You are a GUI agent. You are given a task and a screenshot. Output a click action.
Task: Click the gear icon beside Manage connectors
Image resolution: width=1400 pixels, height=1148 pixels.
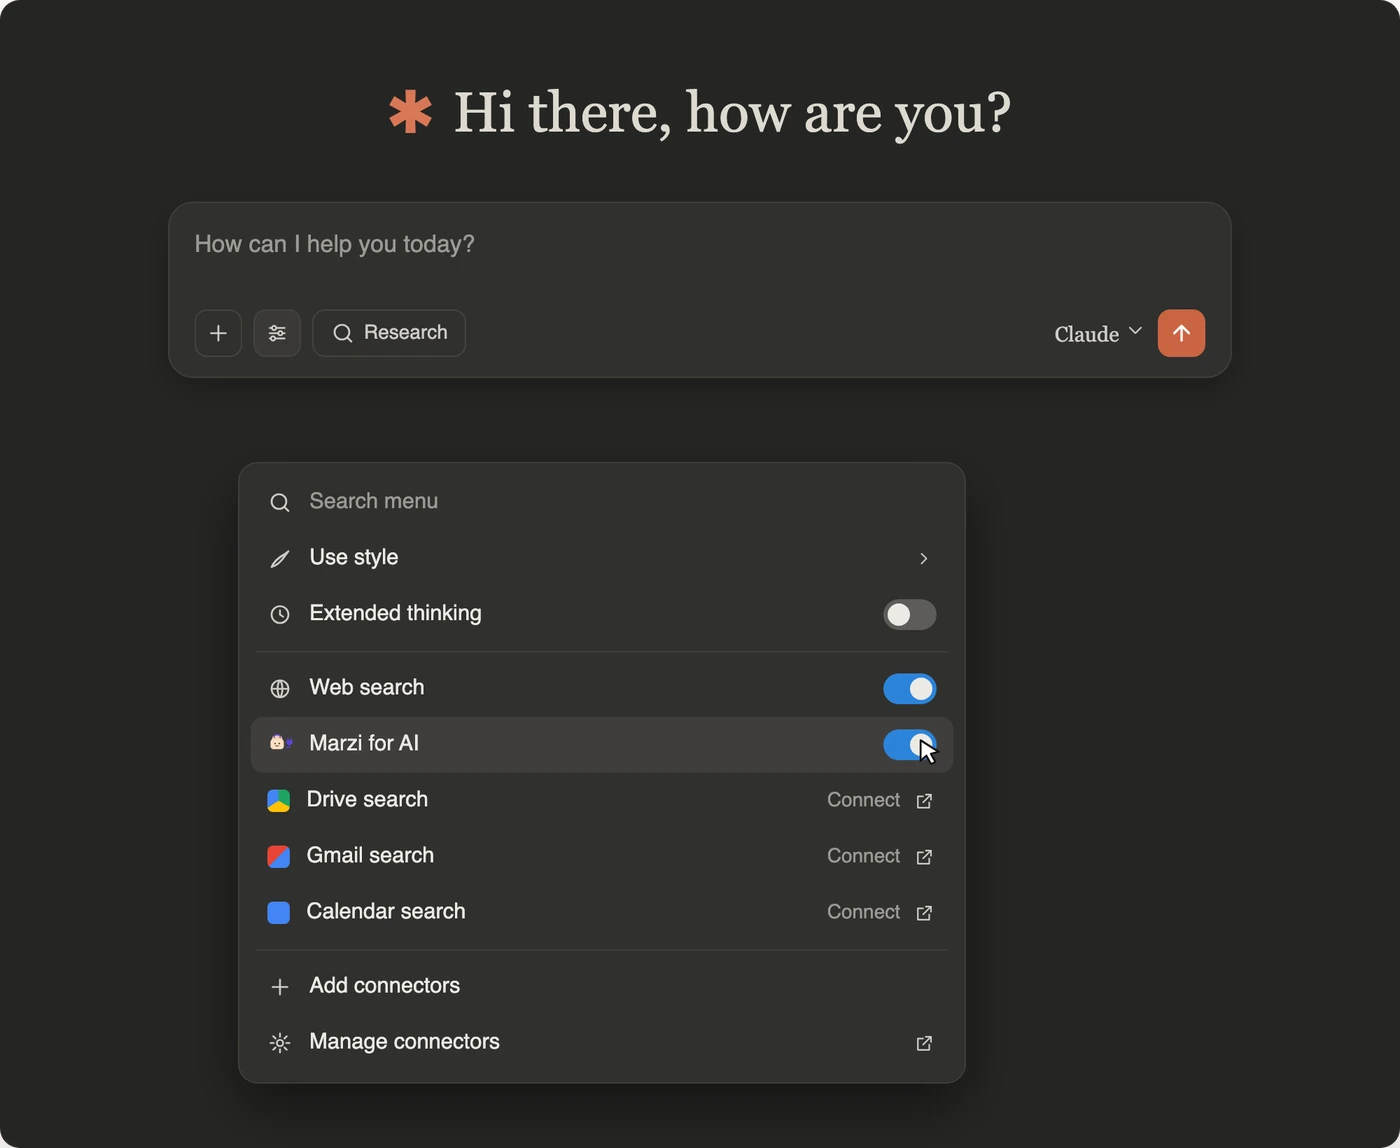pos(280,1043)
